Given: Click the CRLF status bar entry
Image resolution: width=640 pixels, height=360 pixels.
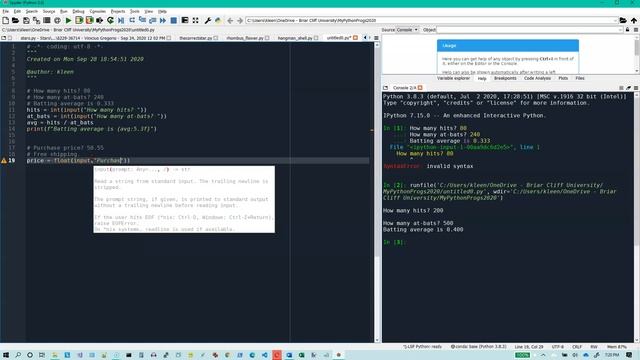Looking at the screenshot, I should tap(577, 347).
